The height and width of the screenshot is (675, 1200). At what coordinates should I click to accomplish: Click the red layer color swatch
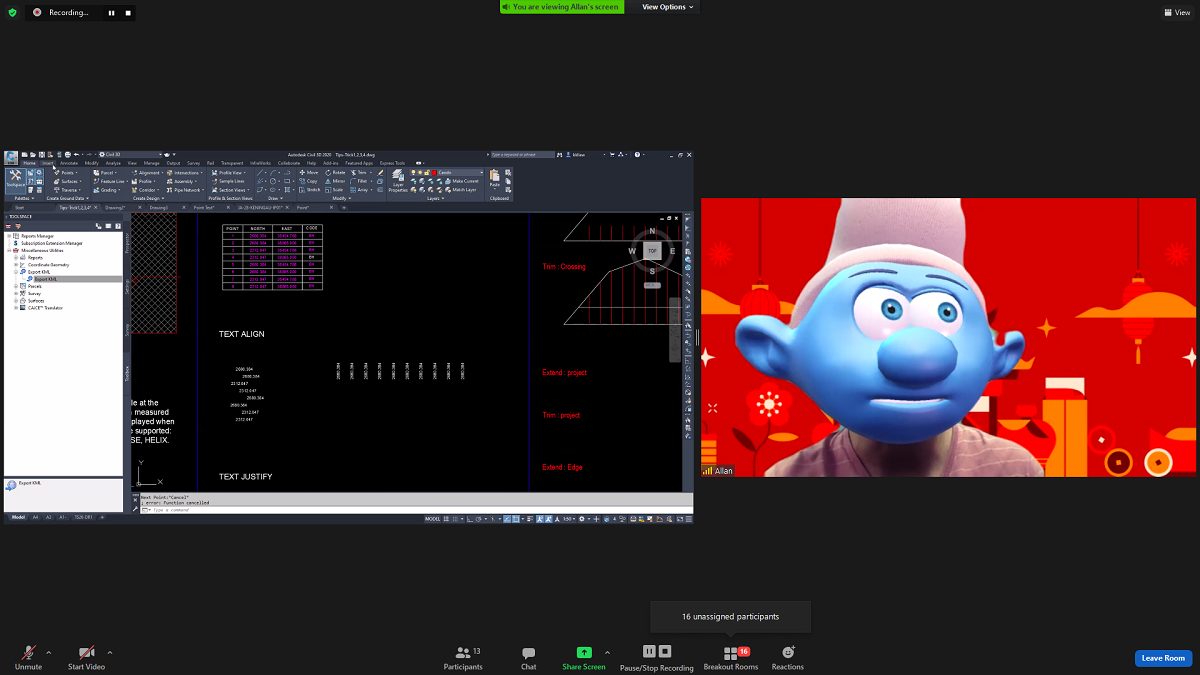[433, 172]
